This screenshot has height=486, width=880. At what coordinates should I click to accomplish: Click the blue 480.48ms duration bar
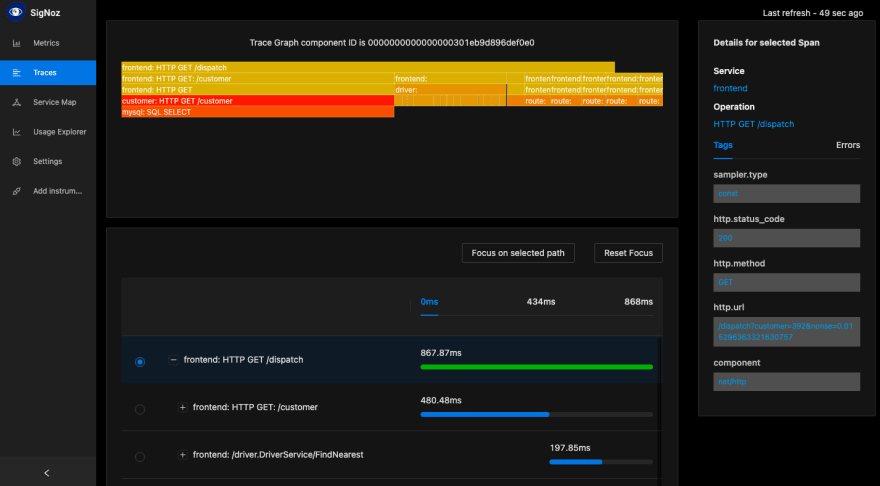pyautogui.click(x=485, y=414)
